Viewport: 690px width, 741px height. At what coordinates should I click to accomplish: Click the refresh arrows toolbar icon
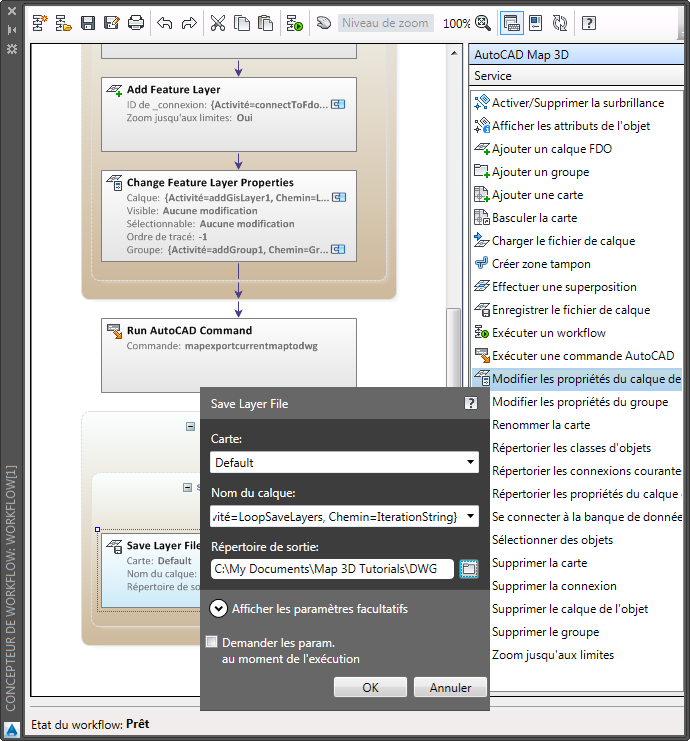click(560, 23)
